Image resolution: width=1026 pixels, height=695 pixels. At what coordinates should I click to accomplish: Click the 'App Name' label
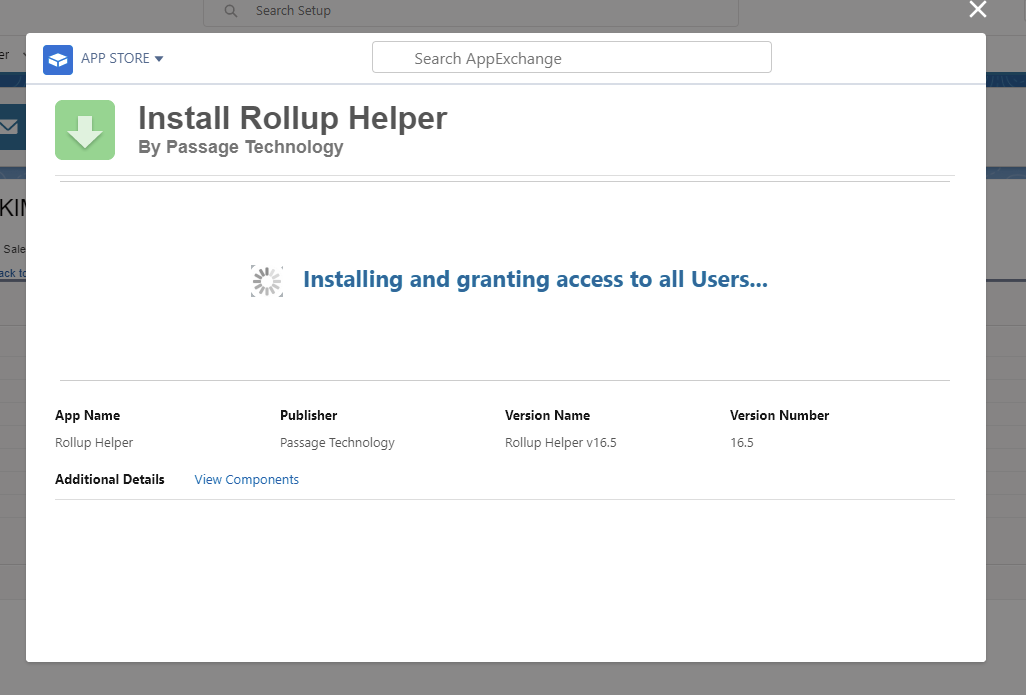(x=87, y=416)
